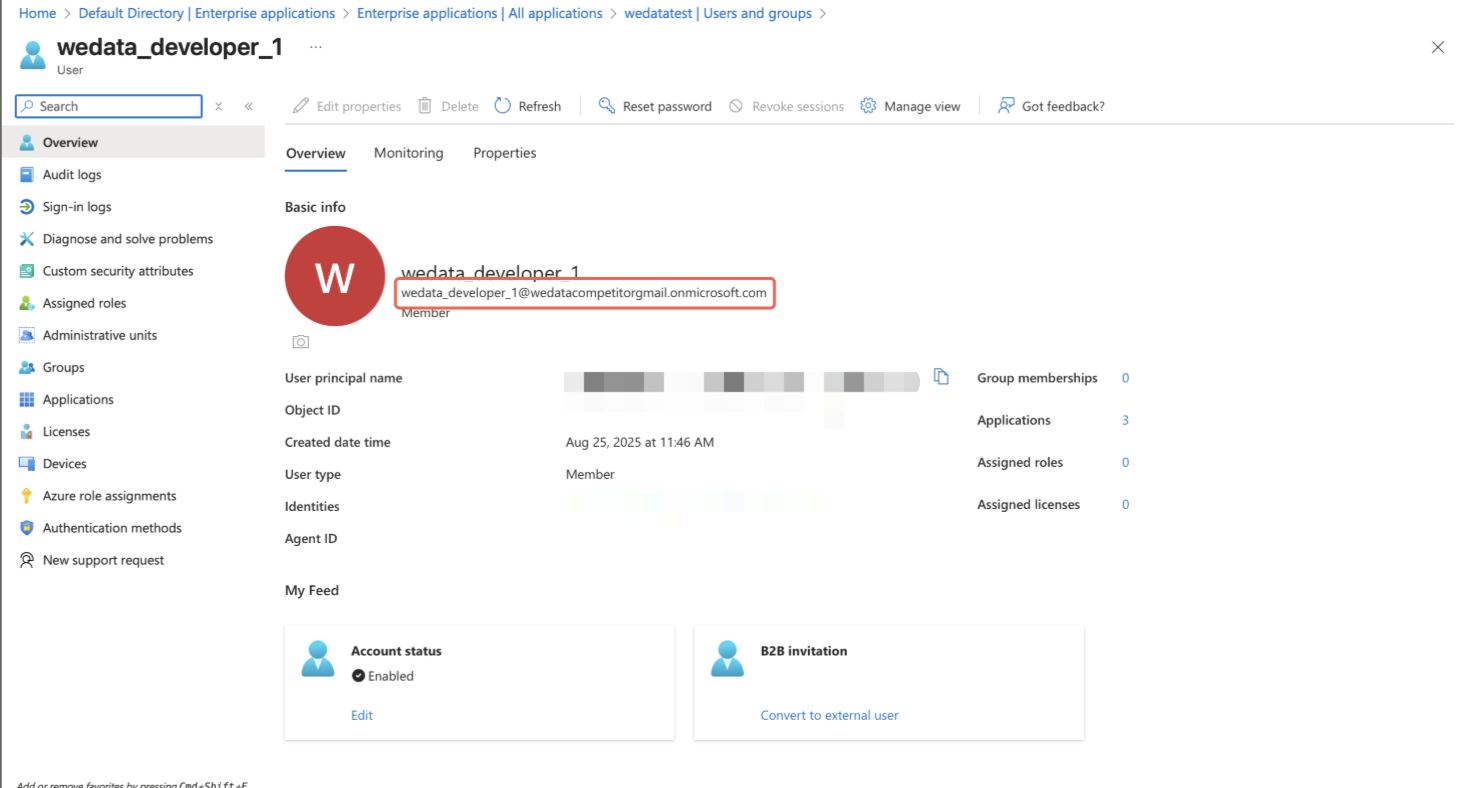Select the Overview tab
The width and height of the screenshot is (1460, 788).
tap(316, 153)
